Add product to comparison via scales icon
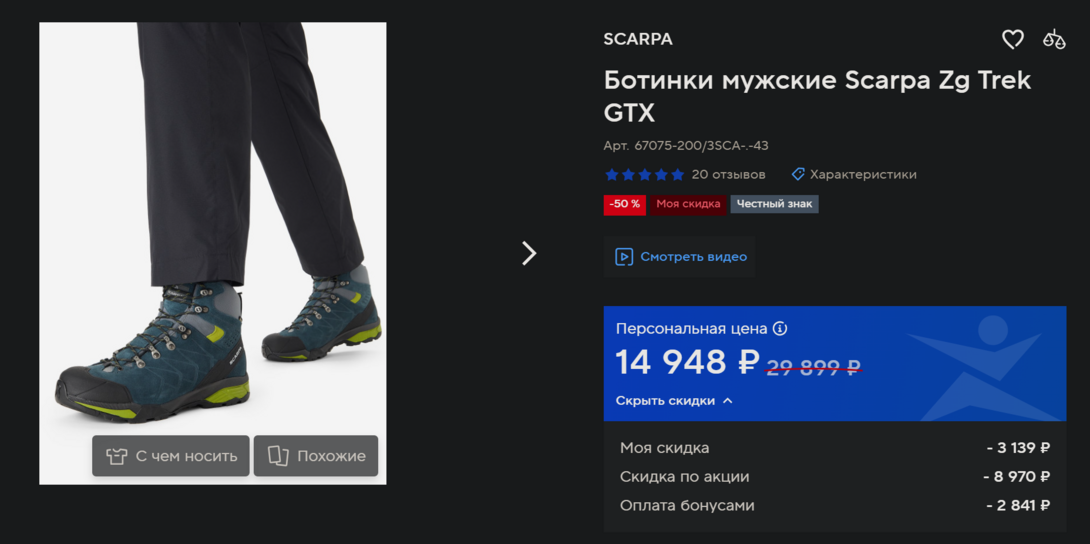 (1053, 40)
